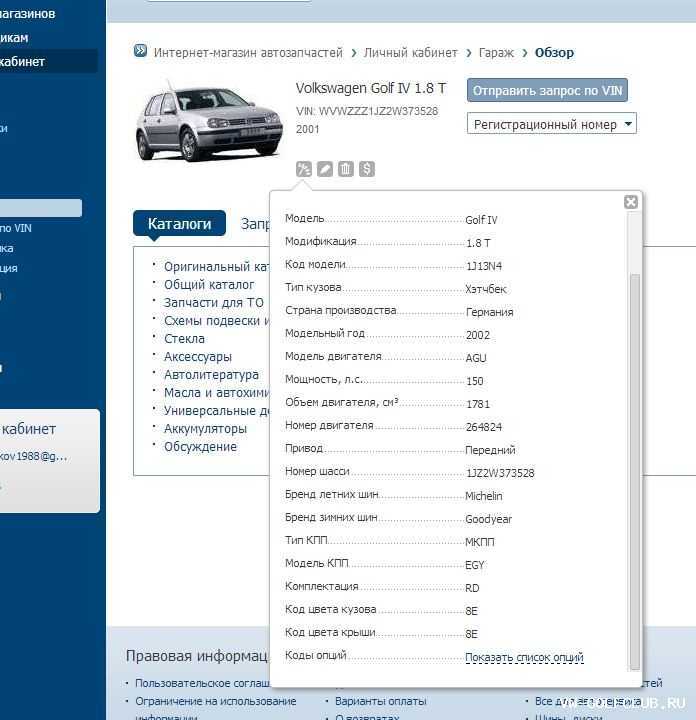Screen dimensions: 696x720
Task: Open Автолитература catalog link
Action: [211, 375]
